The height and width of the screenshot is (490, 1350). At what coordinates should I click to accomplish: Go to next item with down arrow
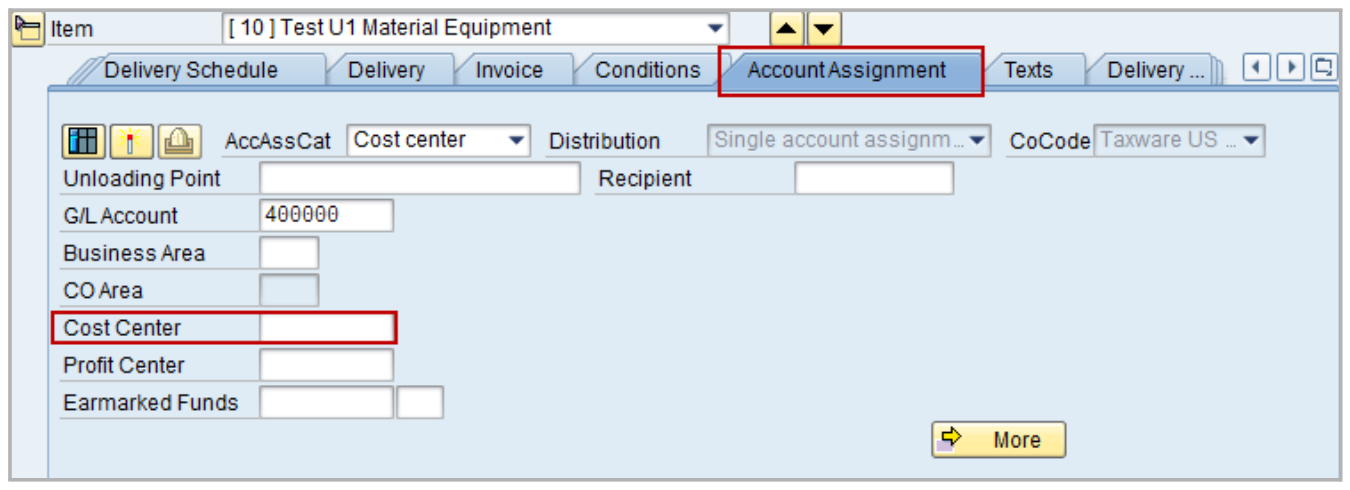[824, 29]
